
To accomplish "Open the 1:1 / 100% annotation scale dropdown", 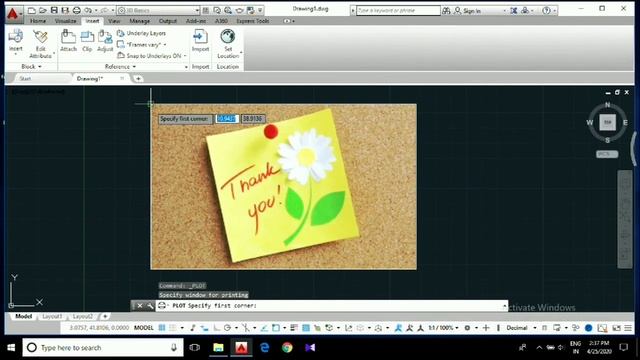I will coord(443,328).
